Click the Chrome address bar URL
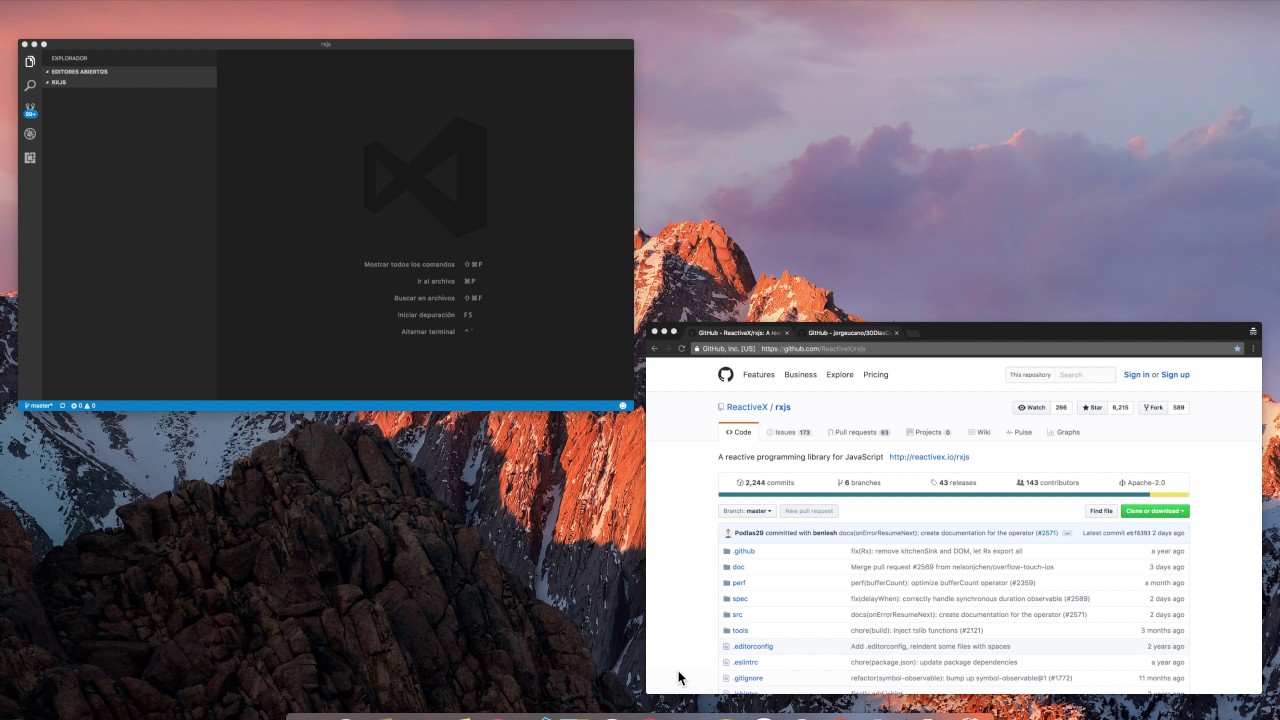This screenshot has width=1280, height=720. [x=813, y=349]
